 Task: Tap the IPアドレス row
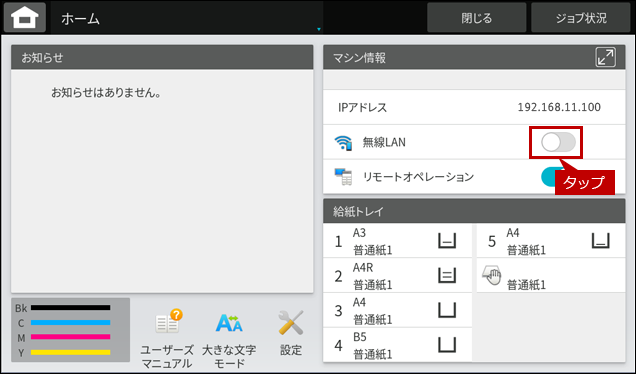(x=474, y=107)
